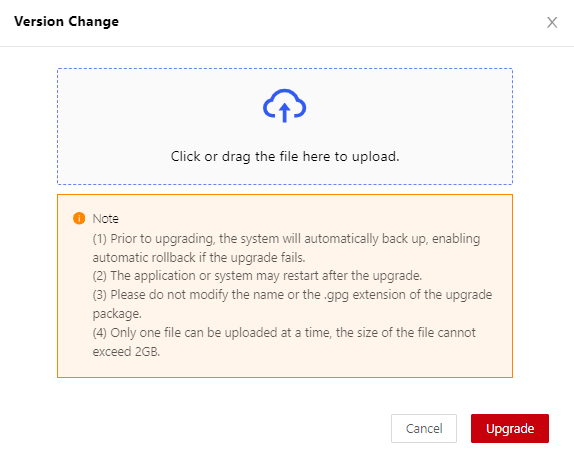The image size is (574, 452).
Task: Click the Note heading label
Action: pyautogui.click(x=105, y=218)
